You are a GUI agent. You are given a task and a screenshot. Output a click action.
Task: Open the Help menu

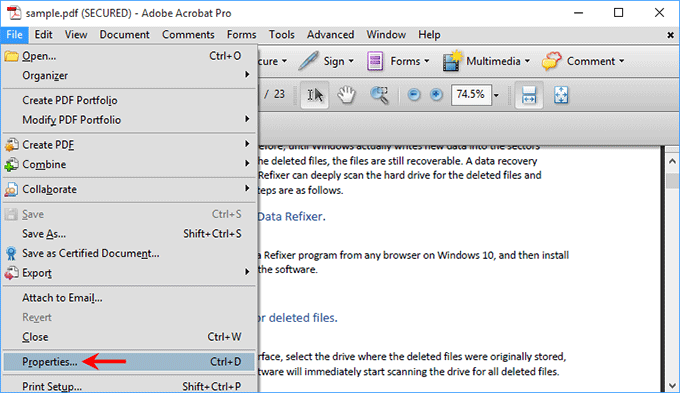429,35
